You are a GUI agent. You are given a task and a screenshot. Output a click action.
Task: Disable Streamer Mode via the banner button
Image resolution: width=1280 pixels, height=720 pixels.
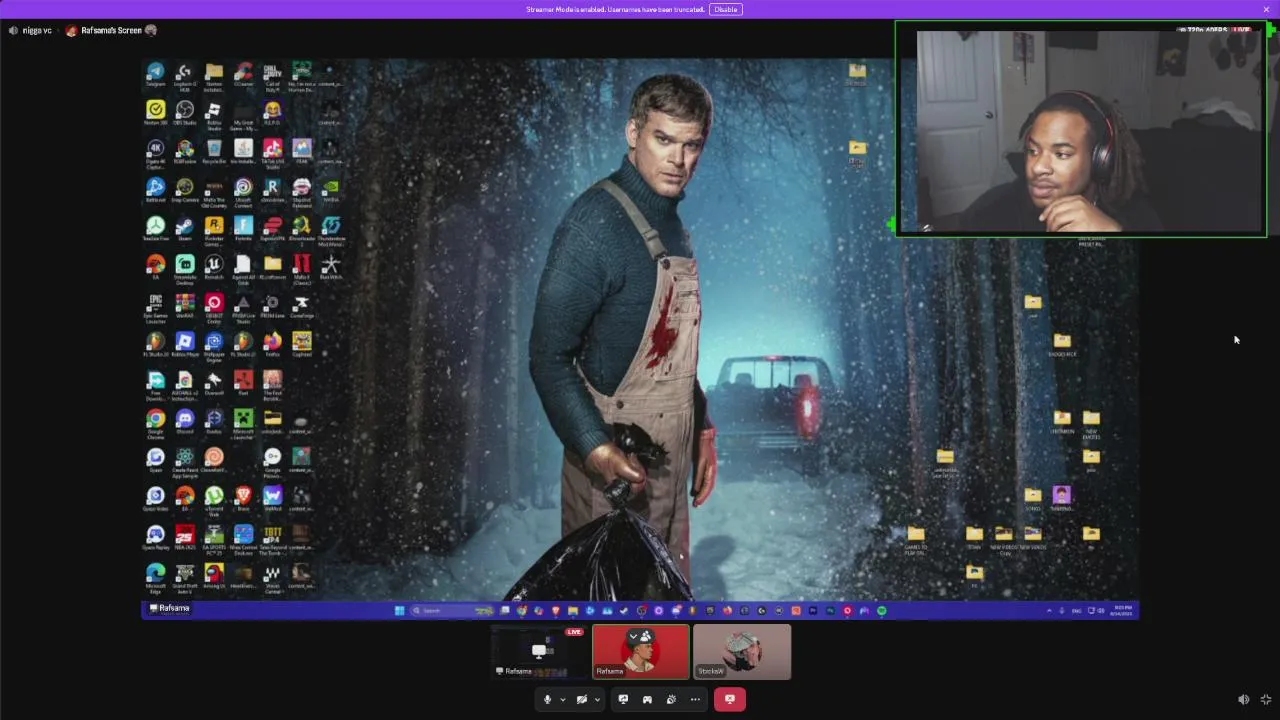pyautogui.click(x=725, y=9)
